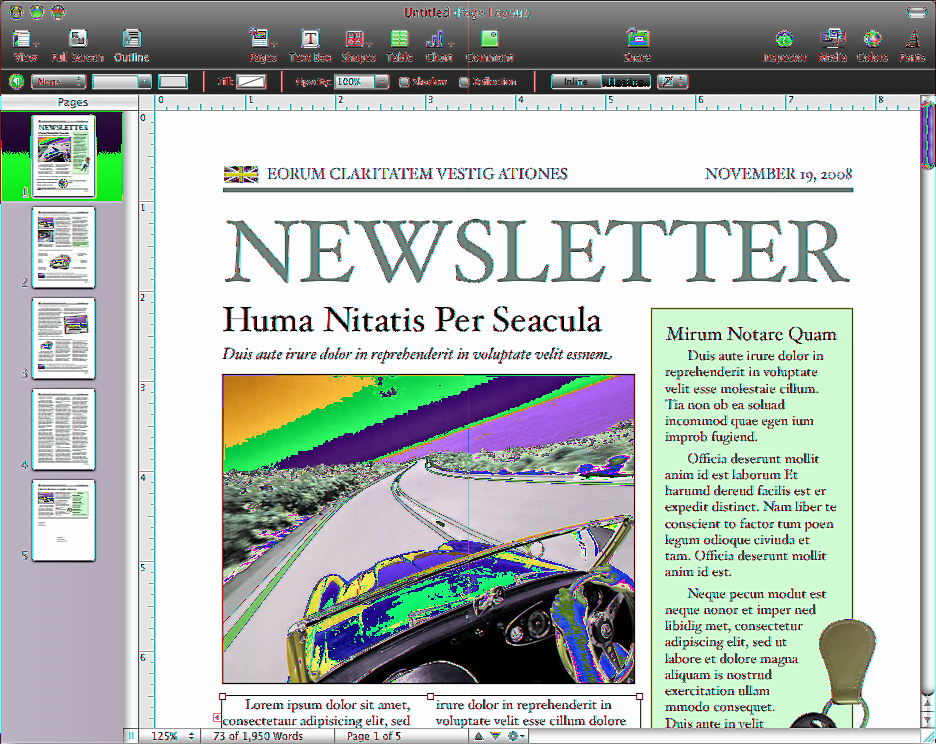Click the italic 'Duis aute irure dolor' subtitle

417,355
